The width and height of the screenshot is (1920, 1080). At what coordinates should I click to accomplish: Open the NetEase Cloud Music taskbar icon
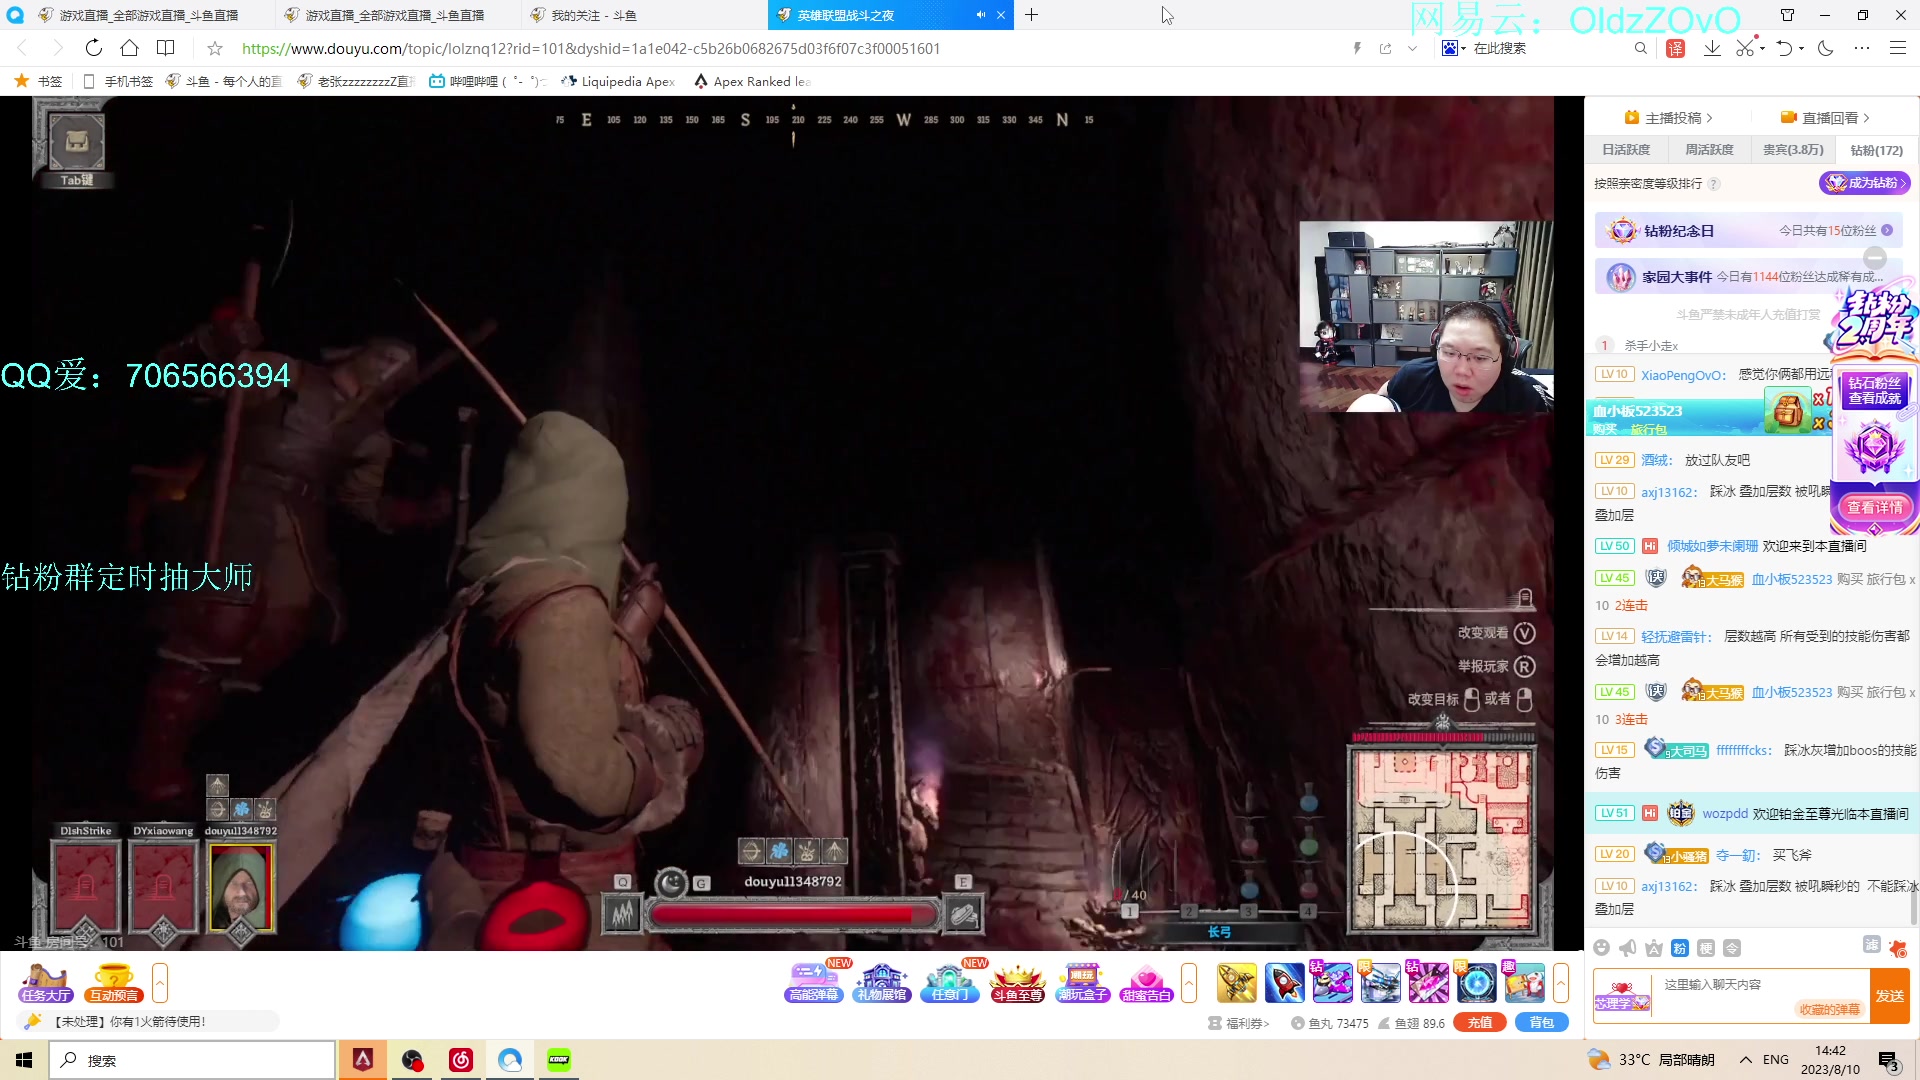pos(461,1060)
